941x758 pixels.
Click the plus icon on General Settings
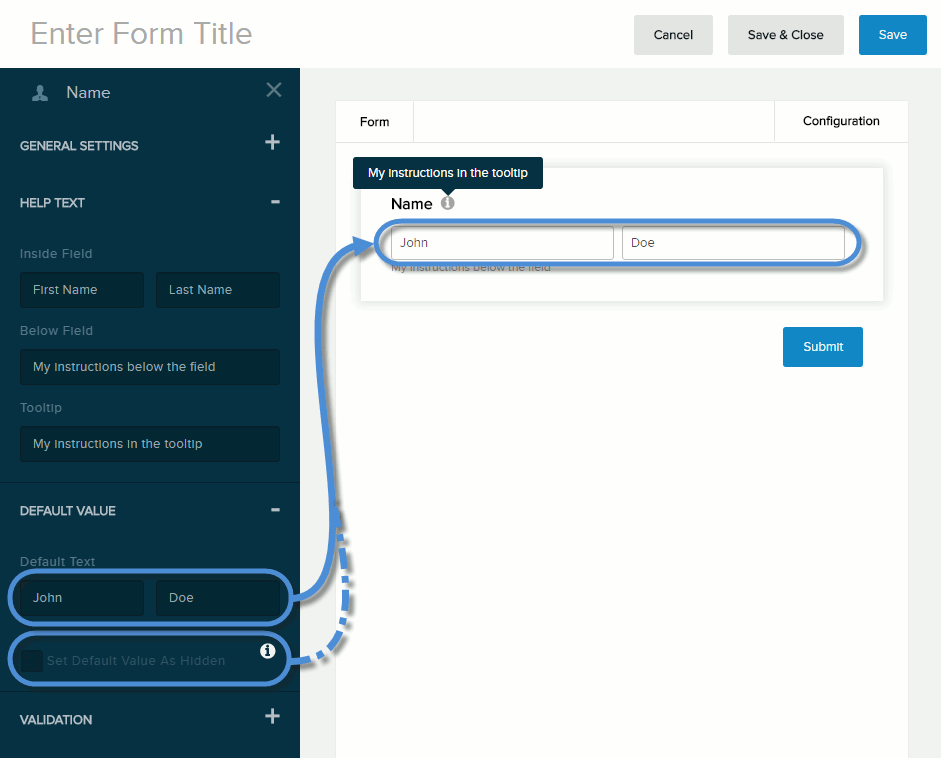[x=272, y=142]
